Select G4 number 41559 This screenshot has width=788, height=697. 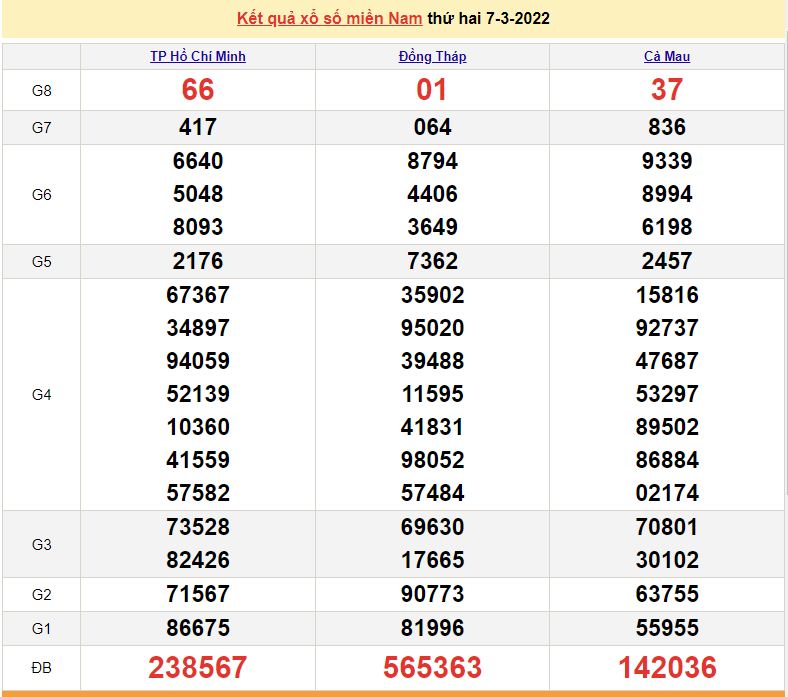[198, 460]
